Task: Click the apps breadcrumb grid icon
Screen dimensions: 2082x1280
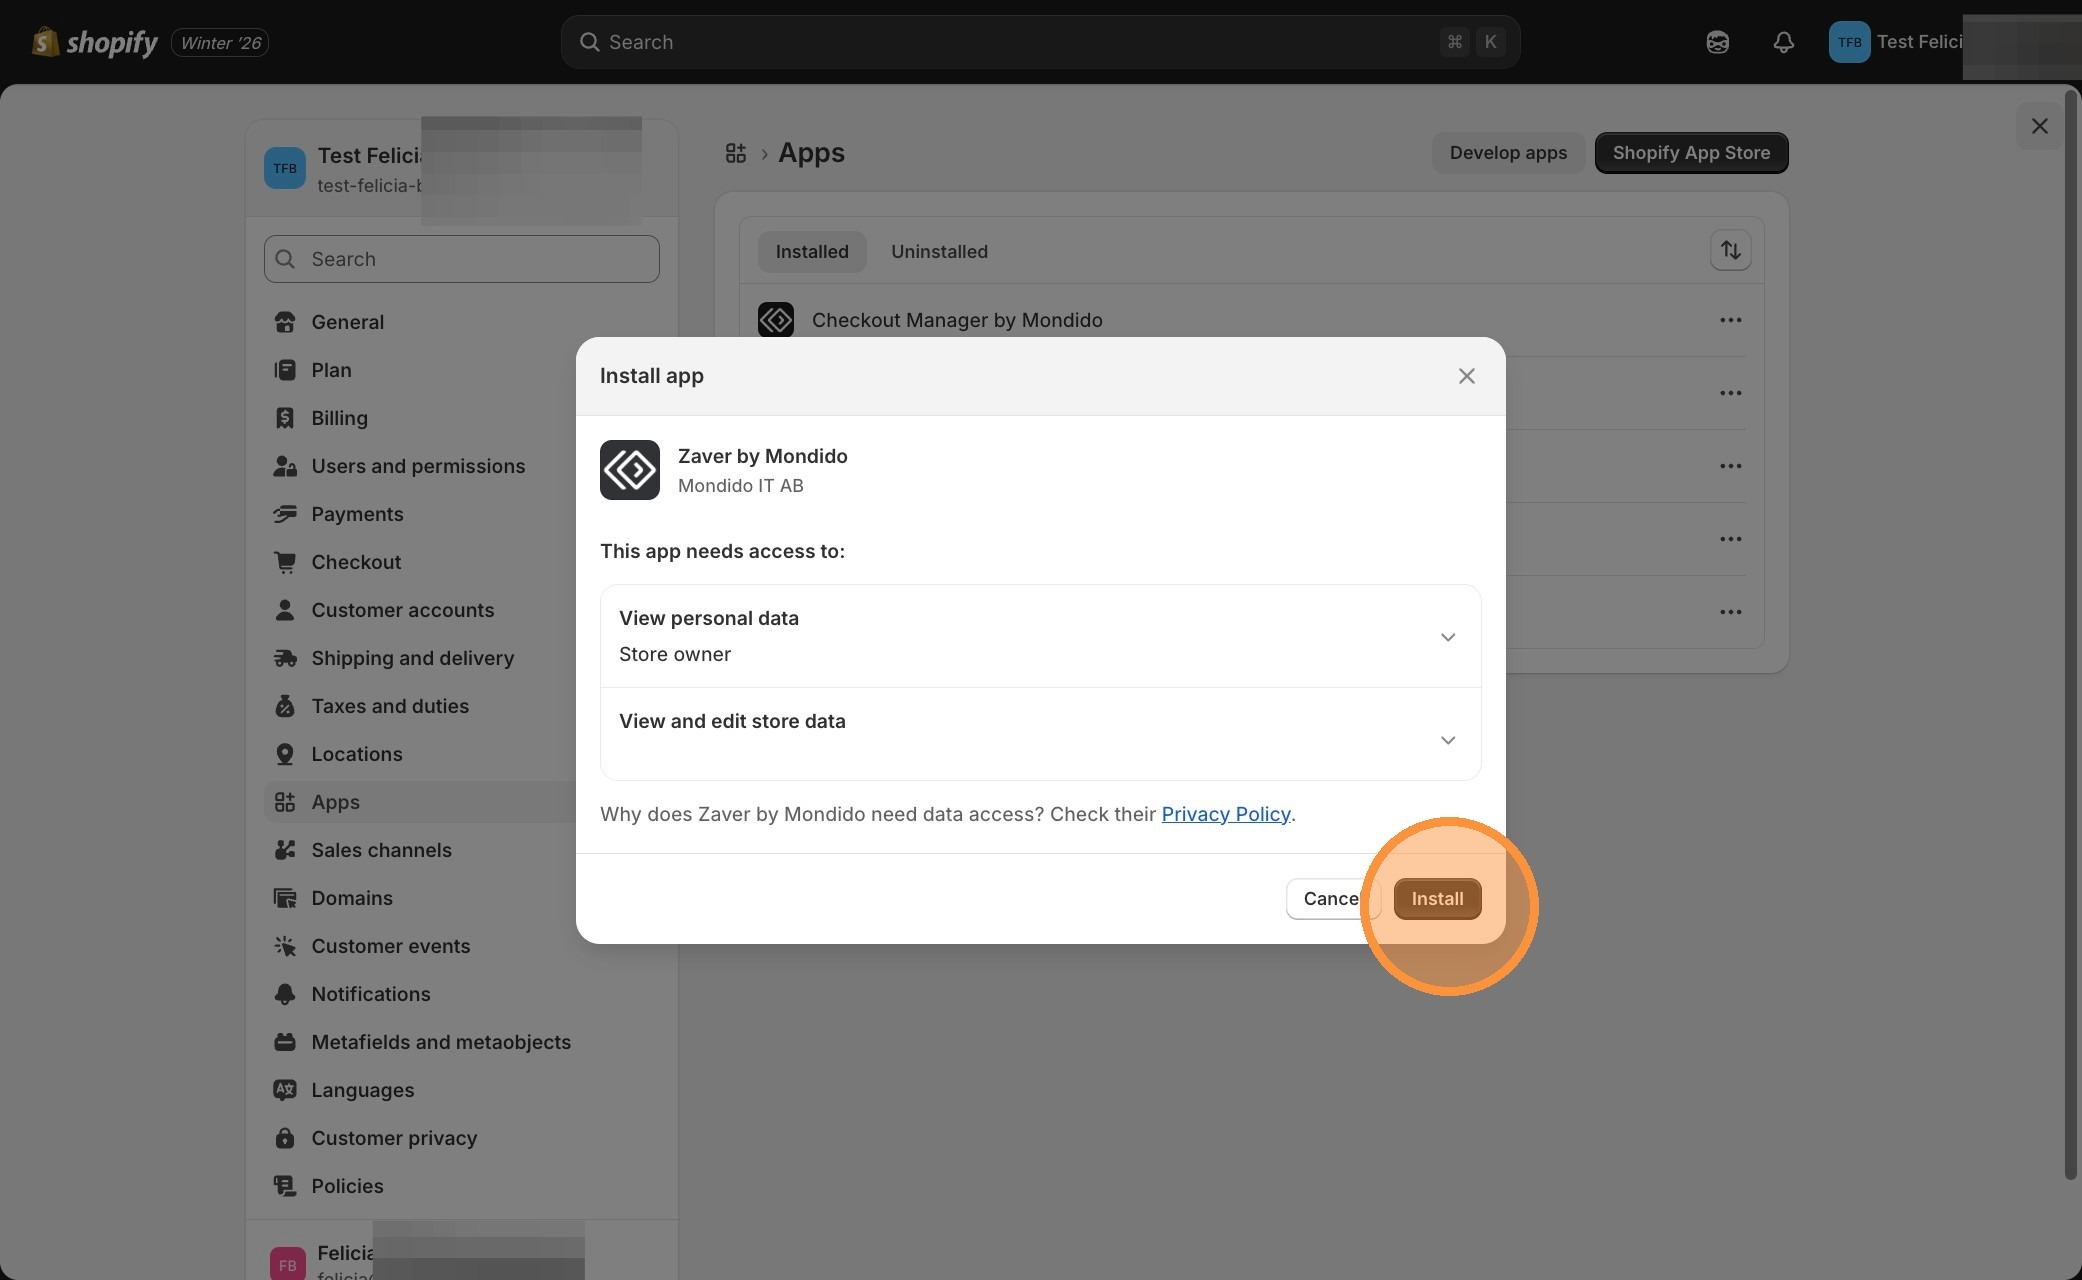Action: [x=736, y=153]
